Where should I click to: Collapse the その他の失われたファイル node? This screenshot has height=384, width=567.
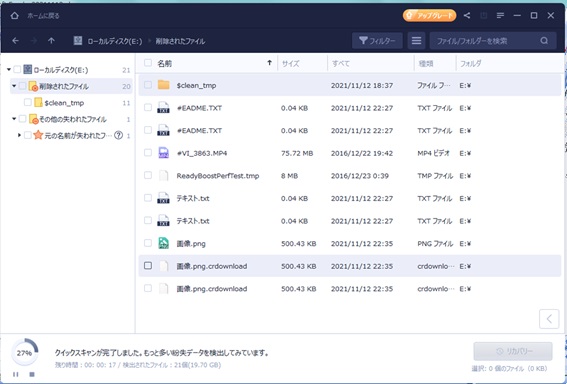14,119
